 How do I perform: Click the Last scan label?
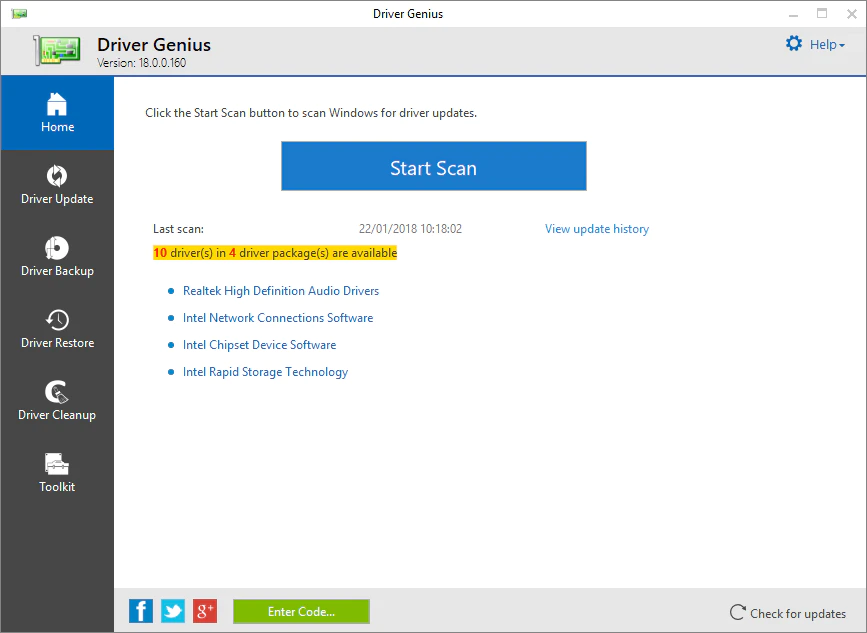[179, 229]
